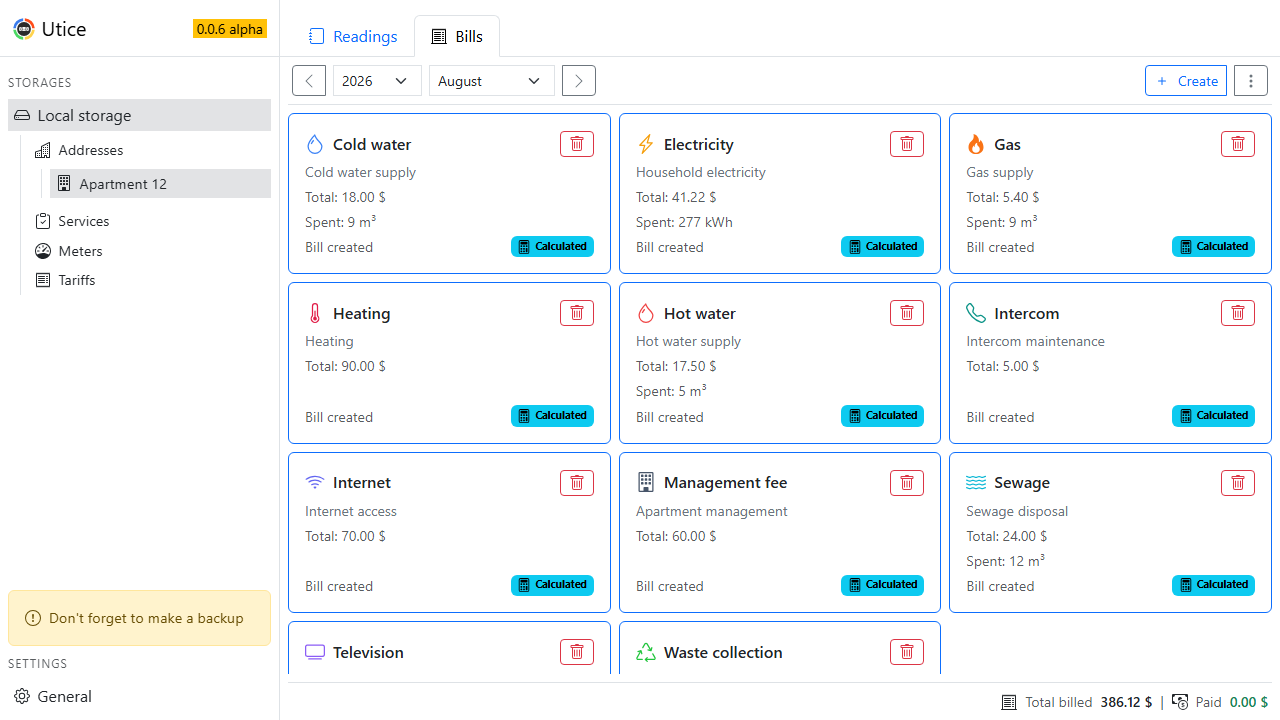The width and height of the screenshot is (1280, 720).
Task: Open the three-dot more options menu
Action: tap(1251, 81)
